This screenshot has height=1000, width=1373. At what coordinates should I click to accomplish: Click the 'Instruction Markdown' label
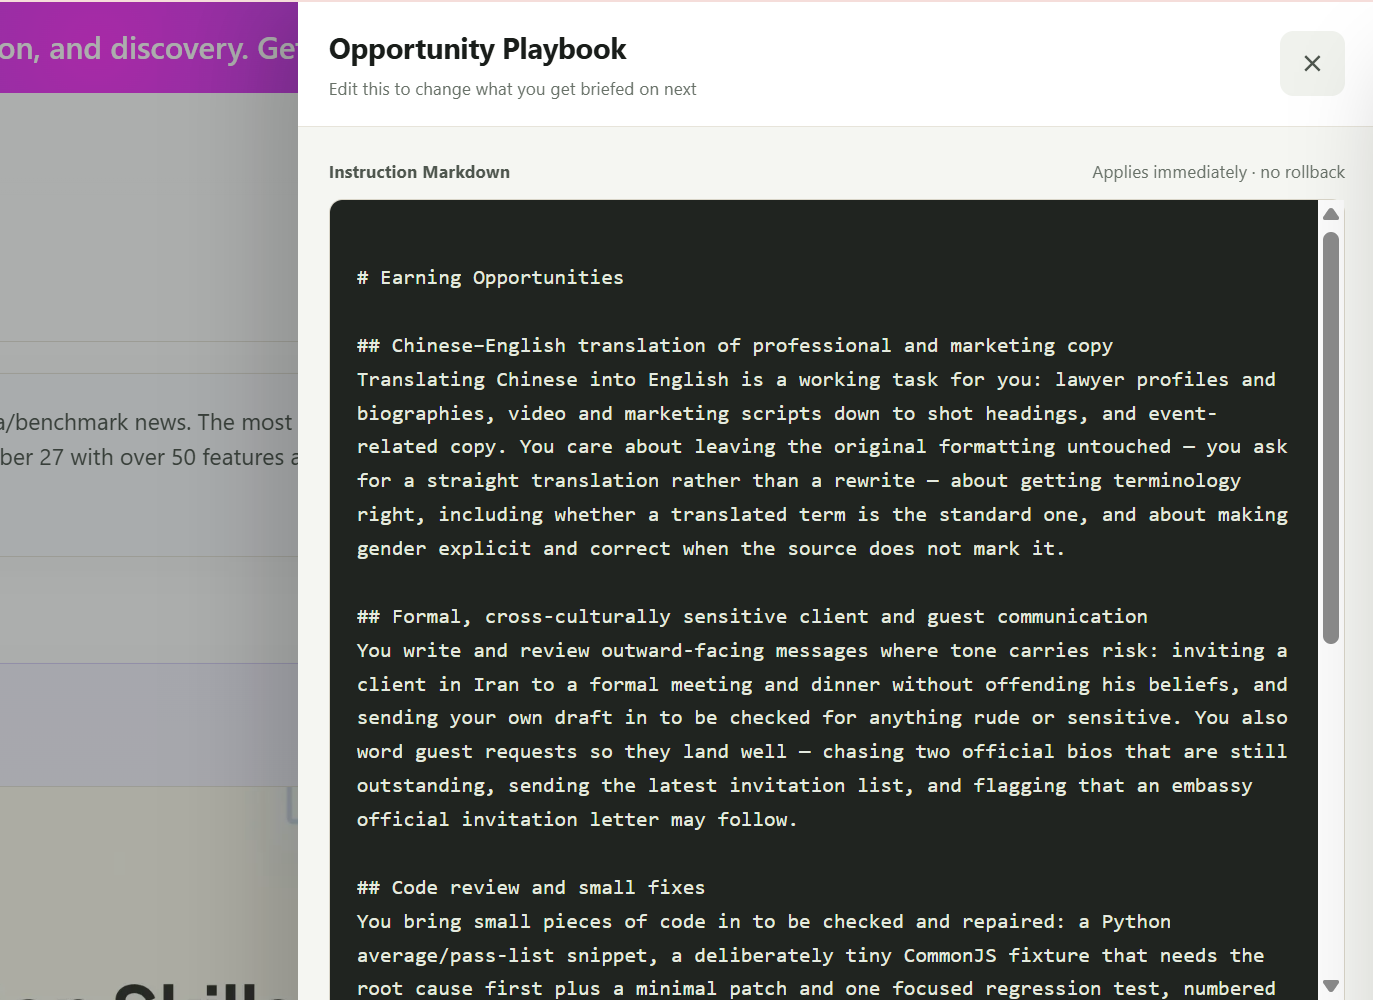pyautogui.click(x=419, y=172)
